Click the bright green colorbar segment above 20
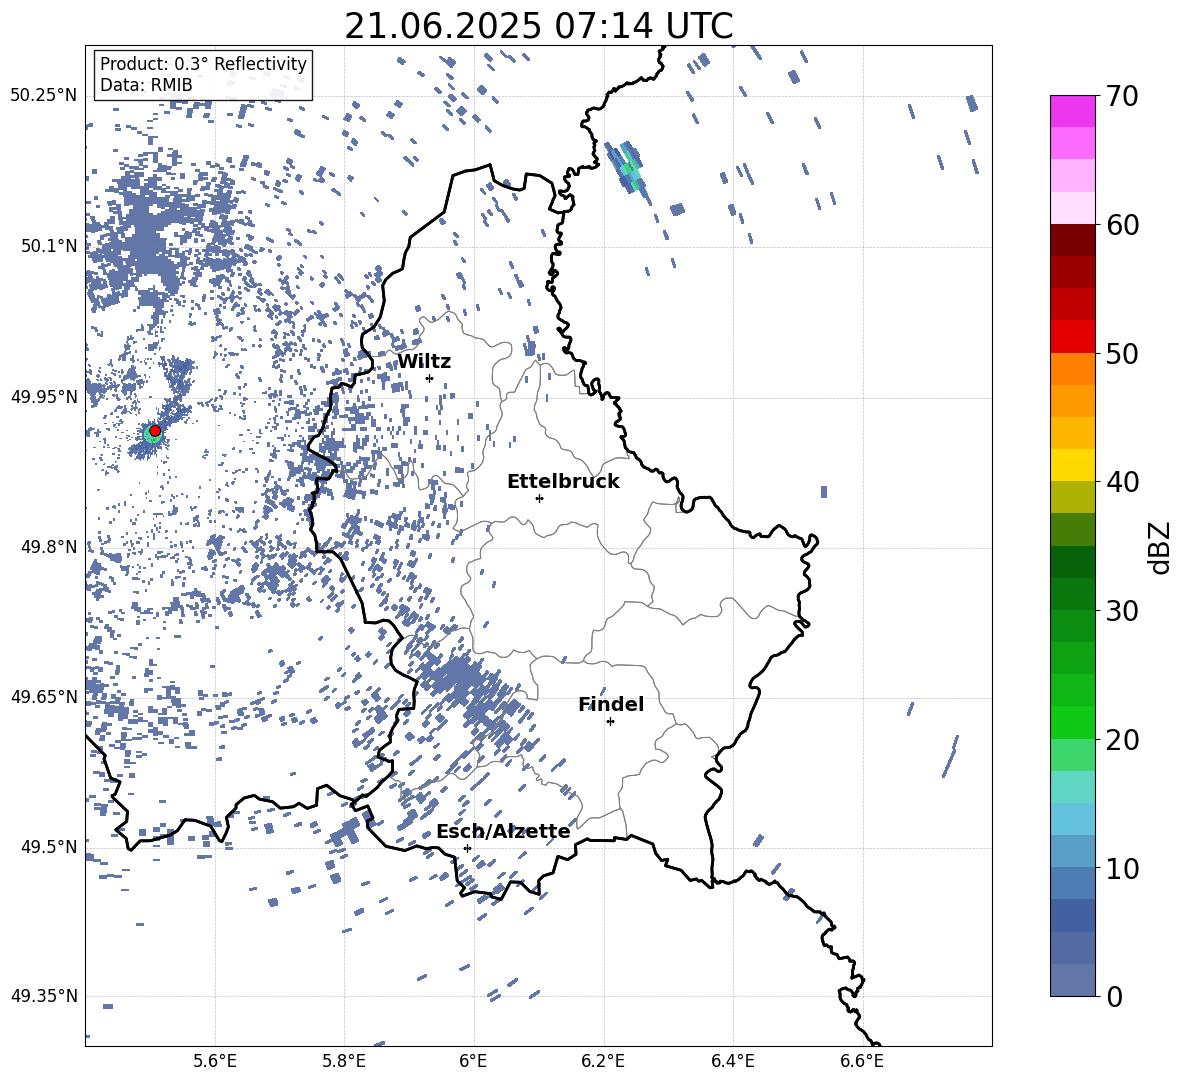The height and width of the screenshot is (1081, 1184). (1073, 722)
